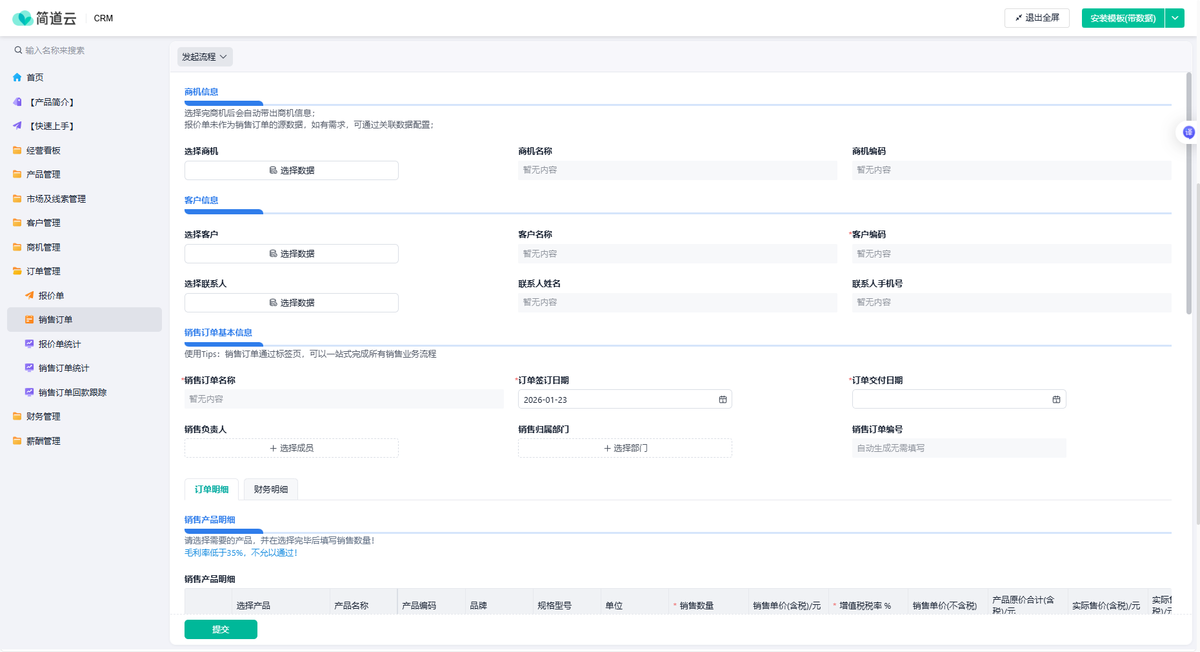Expand the 客户管理 folder
Screen dimensions: 1200x652
tap(43, 223)
